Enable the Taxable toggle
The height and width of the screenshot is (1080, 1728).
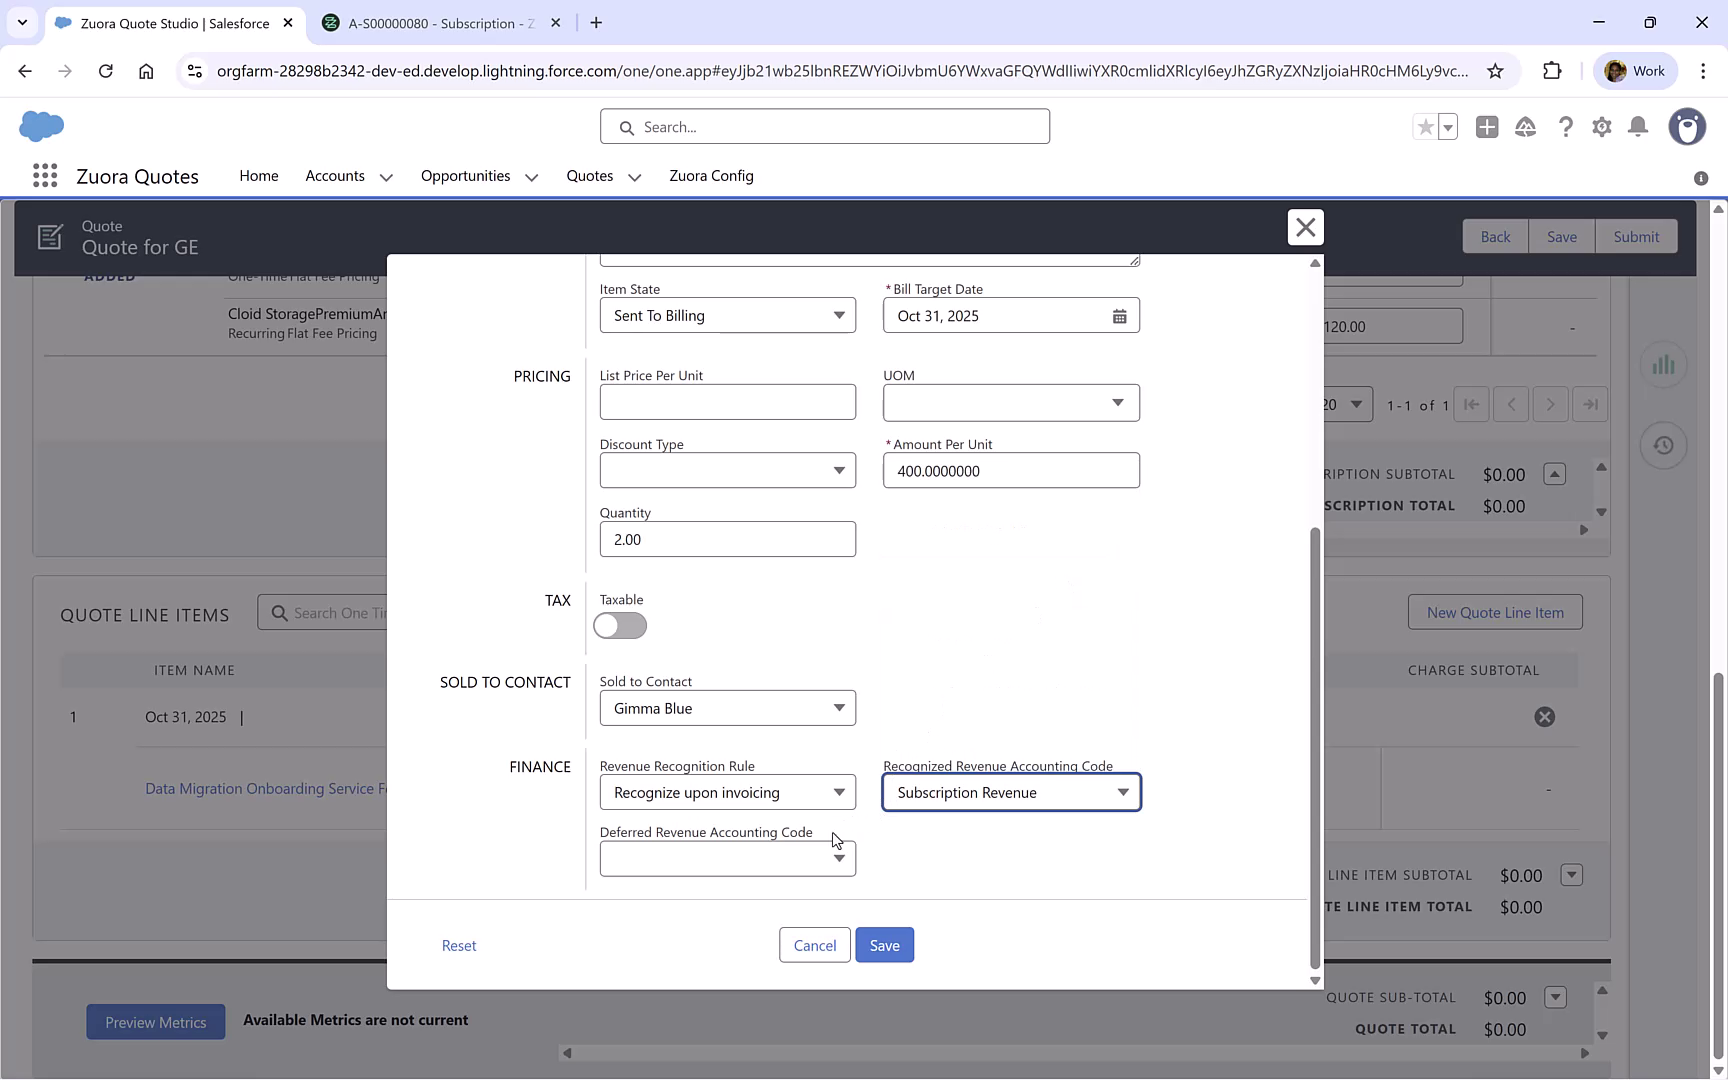(x=620, y=625)
